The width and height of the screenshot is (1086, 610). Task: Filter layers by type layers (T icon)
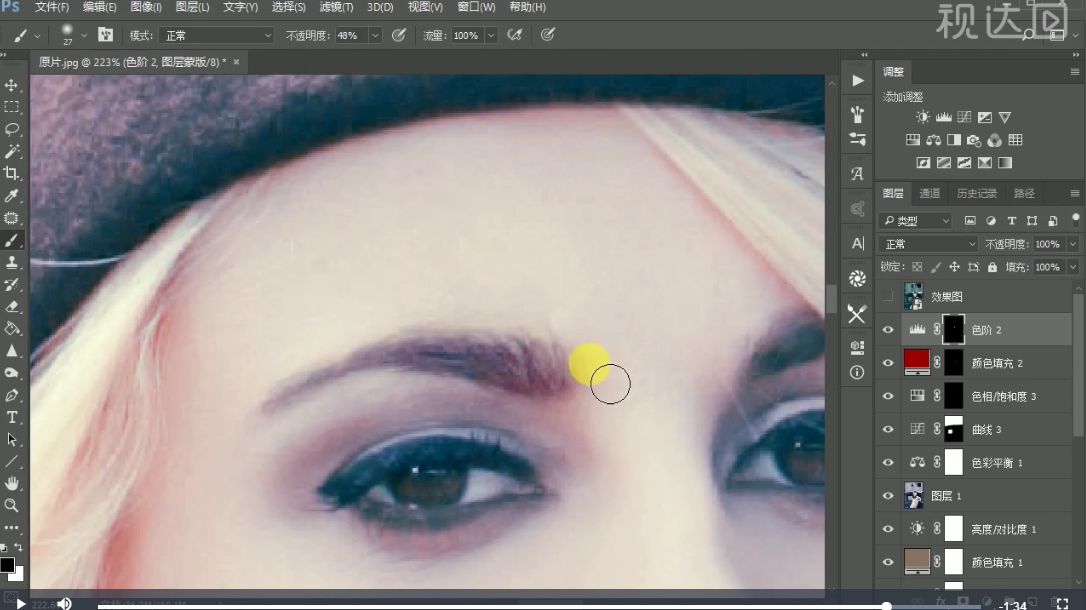click(1012, 221)
